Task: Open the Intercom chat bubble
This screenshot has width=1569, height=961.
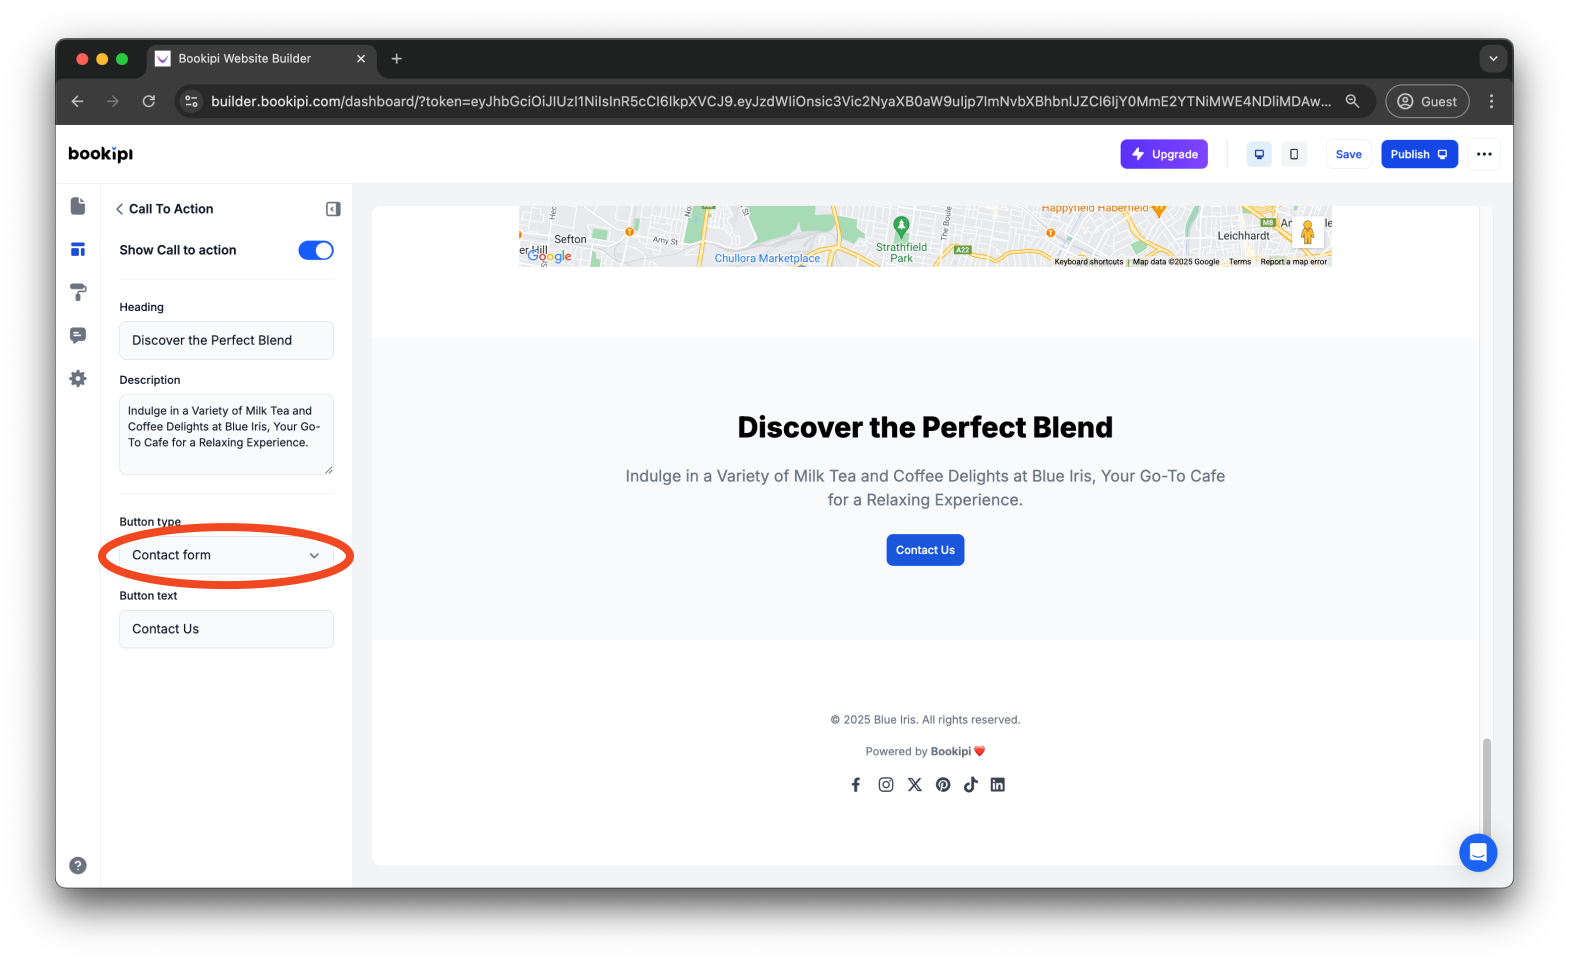Action: [x=1478, y=853]
